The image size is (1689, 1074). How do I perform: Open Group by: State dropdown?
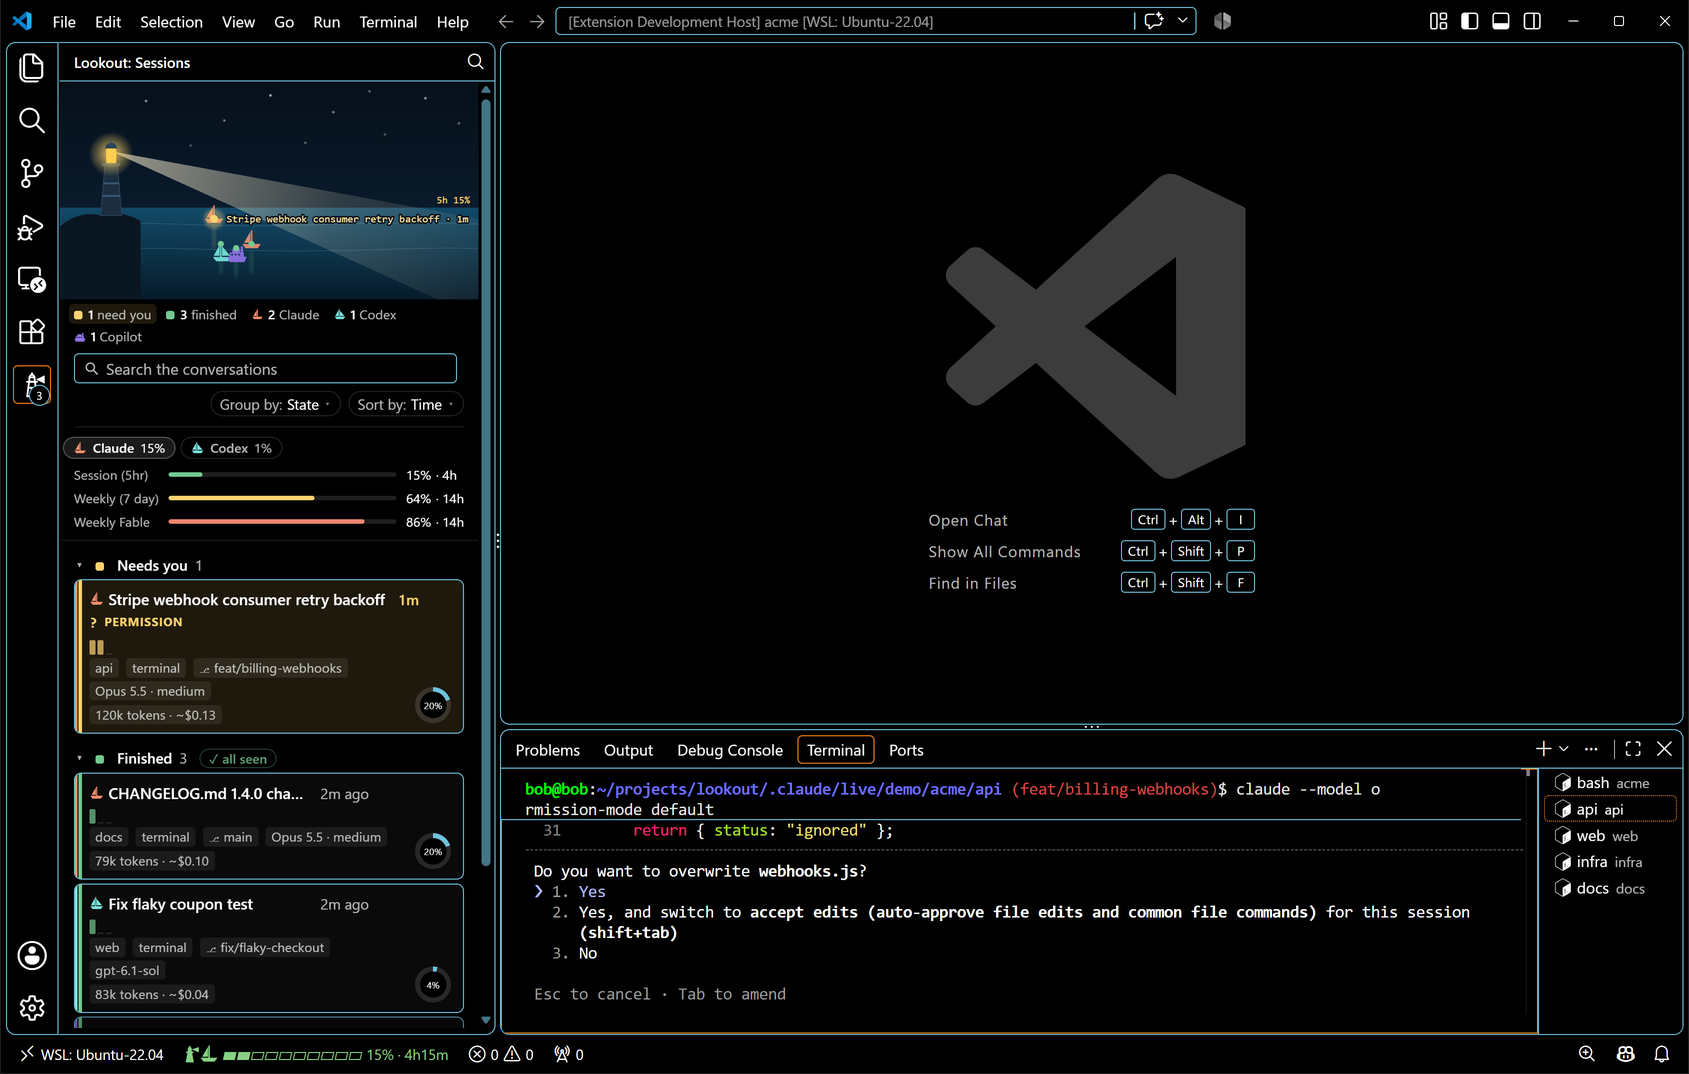point(275,404)
